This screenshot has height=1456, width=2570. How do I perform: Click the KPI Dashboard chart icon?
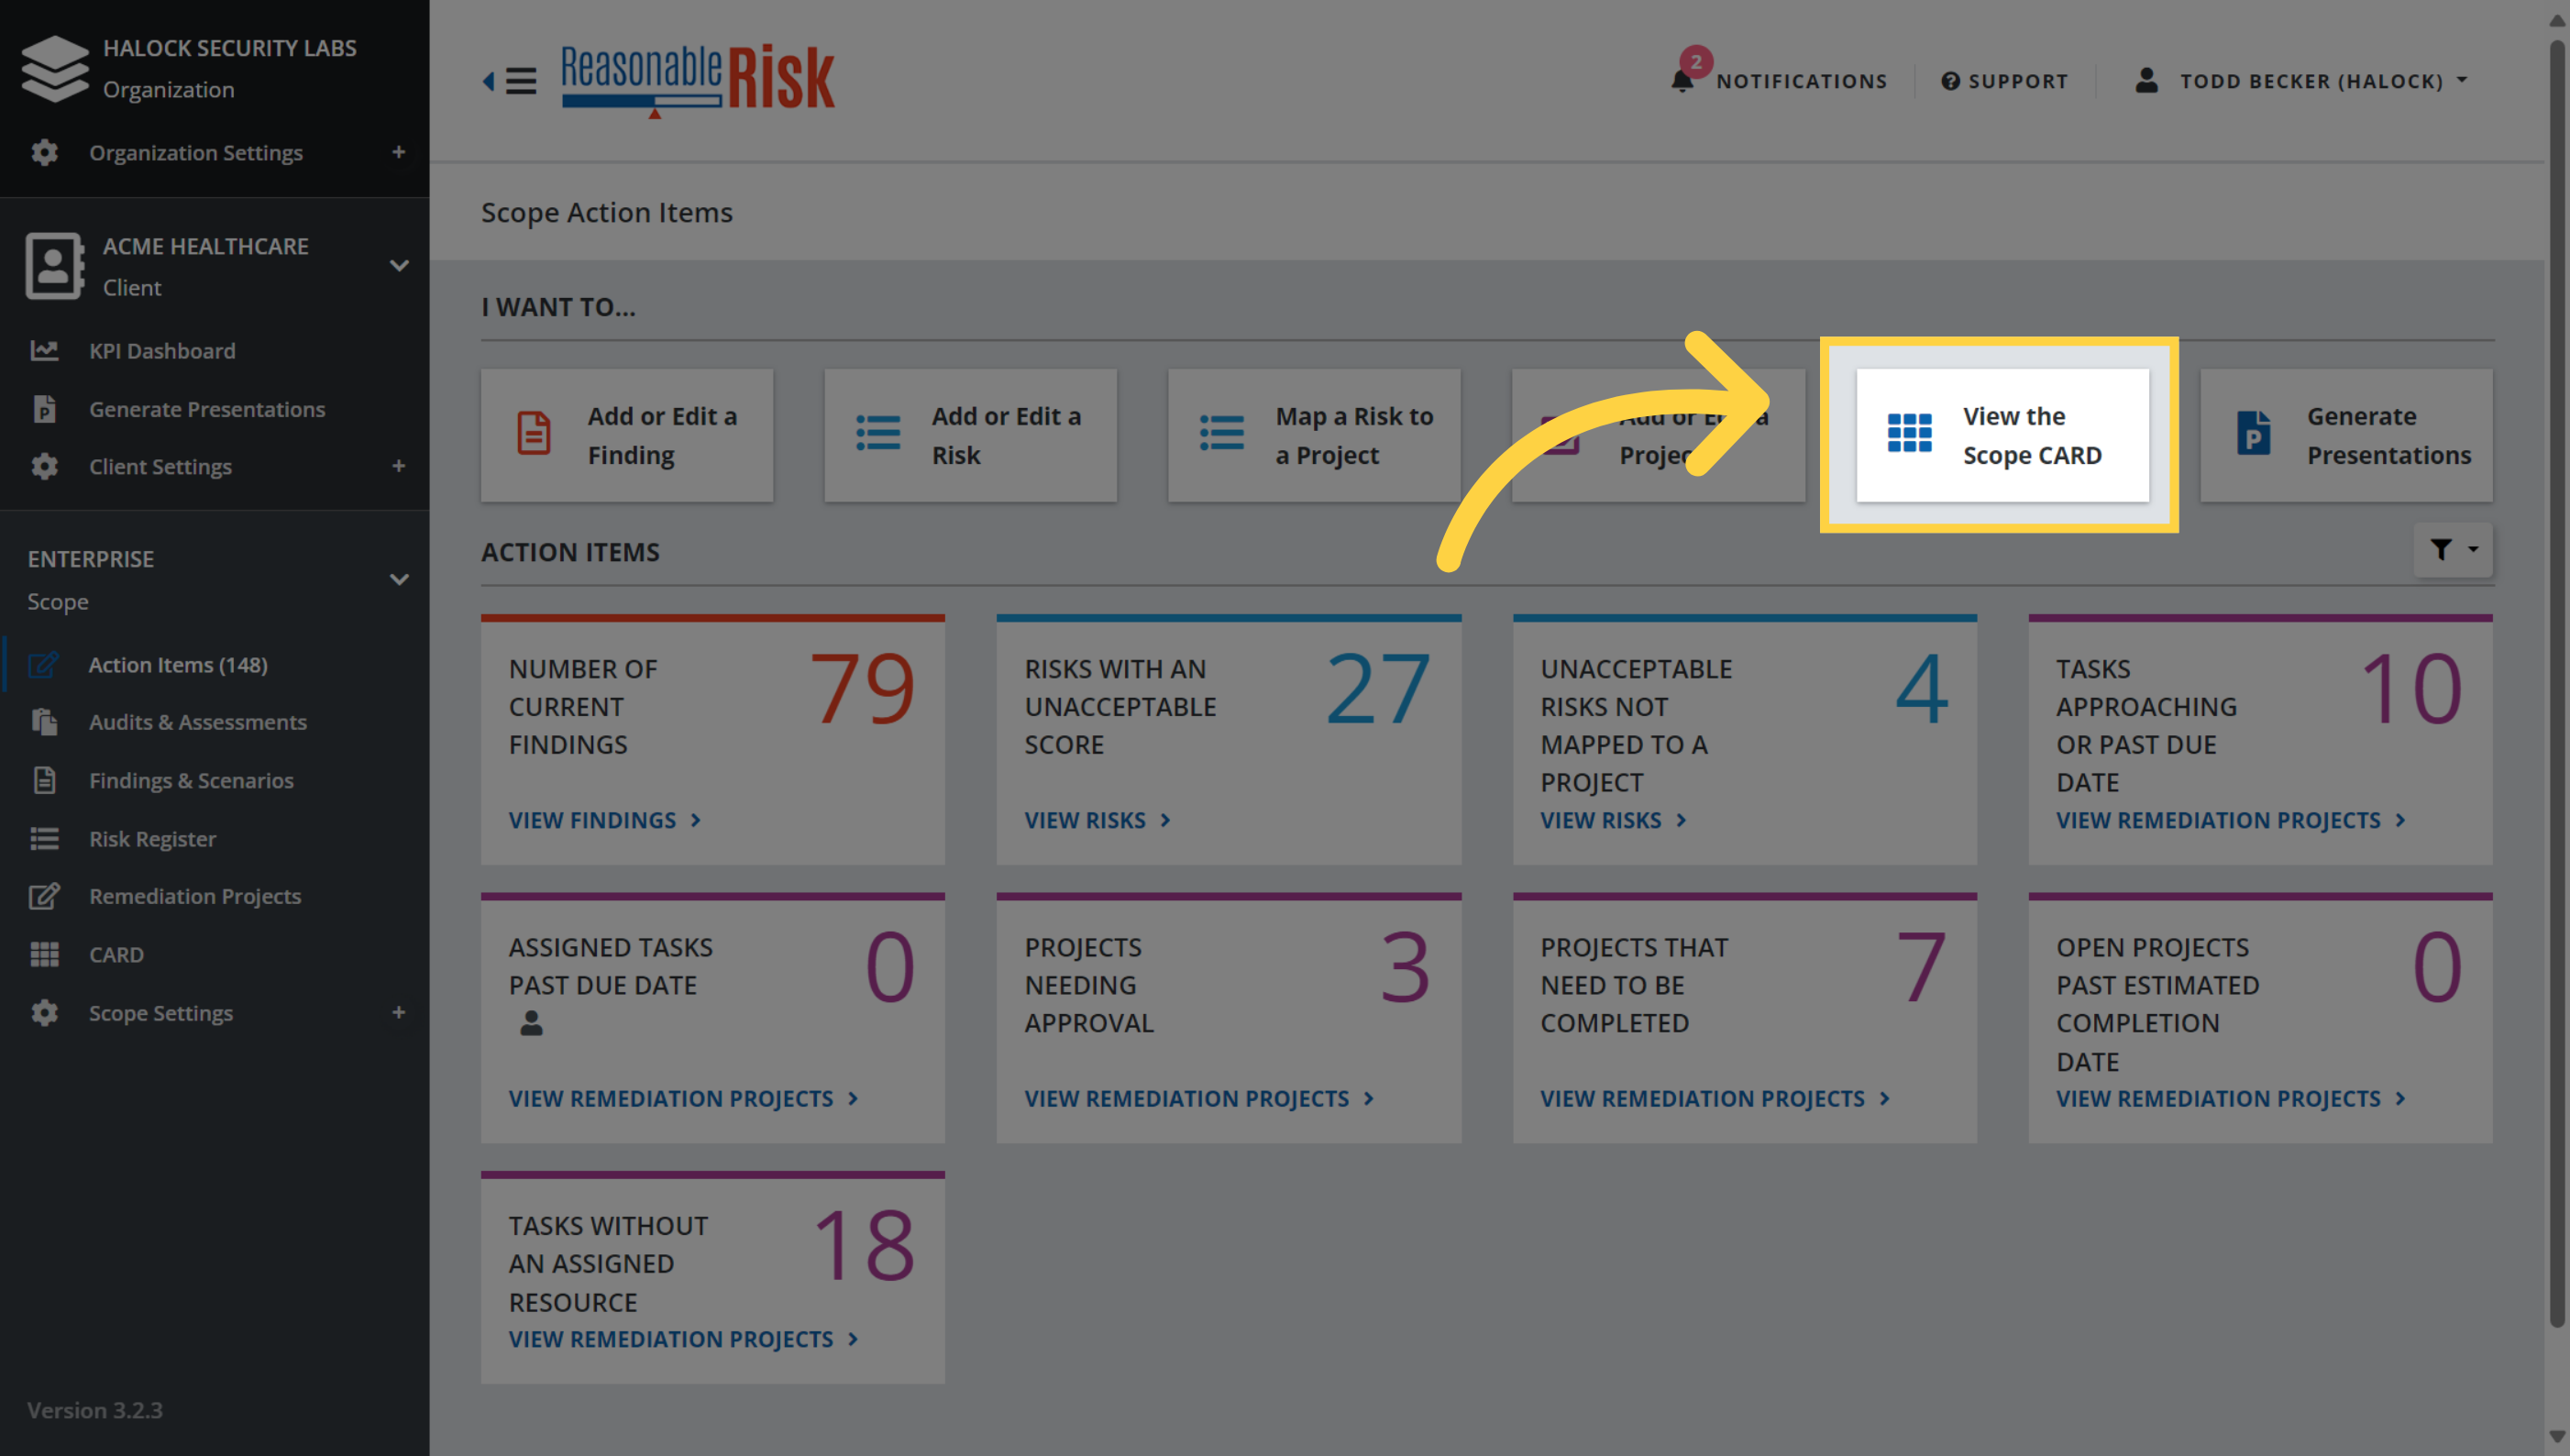[x=44, y=350]
